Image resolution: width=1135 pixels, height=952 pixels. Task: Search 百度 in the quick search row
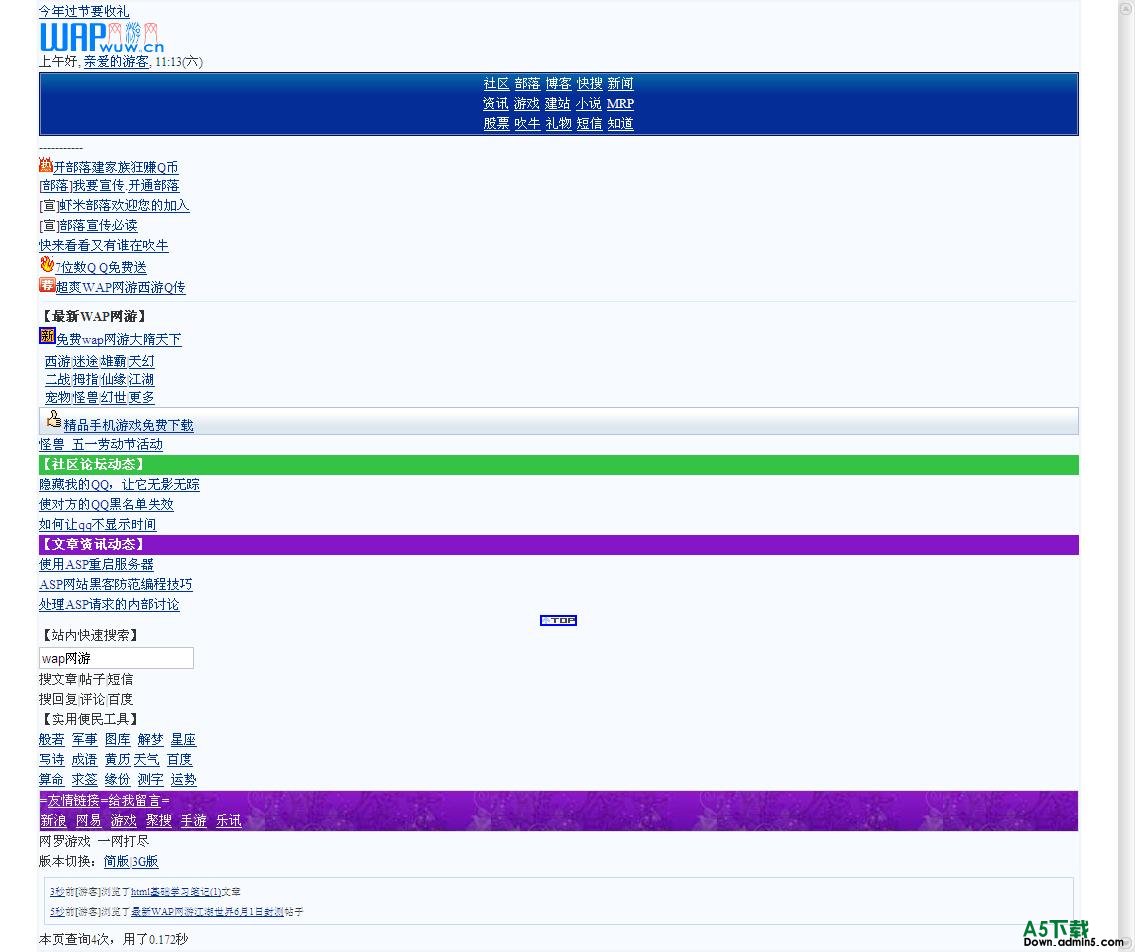point(121,699)
